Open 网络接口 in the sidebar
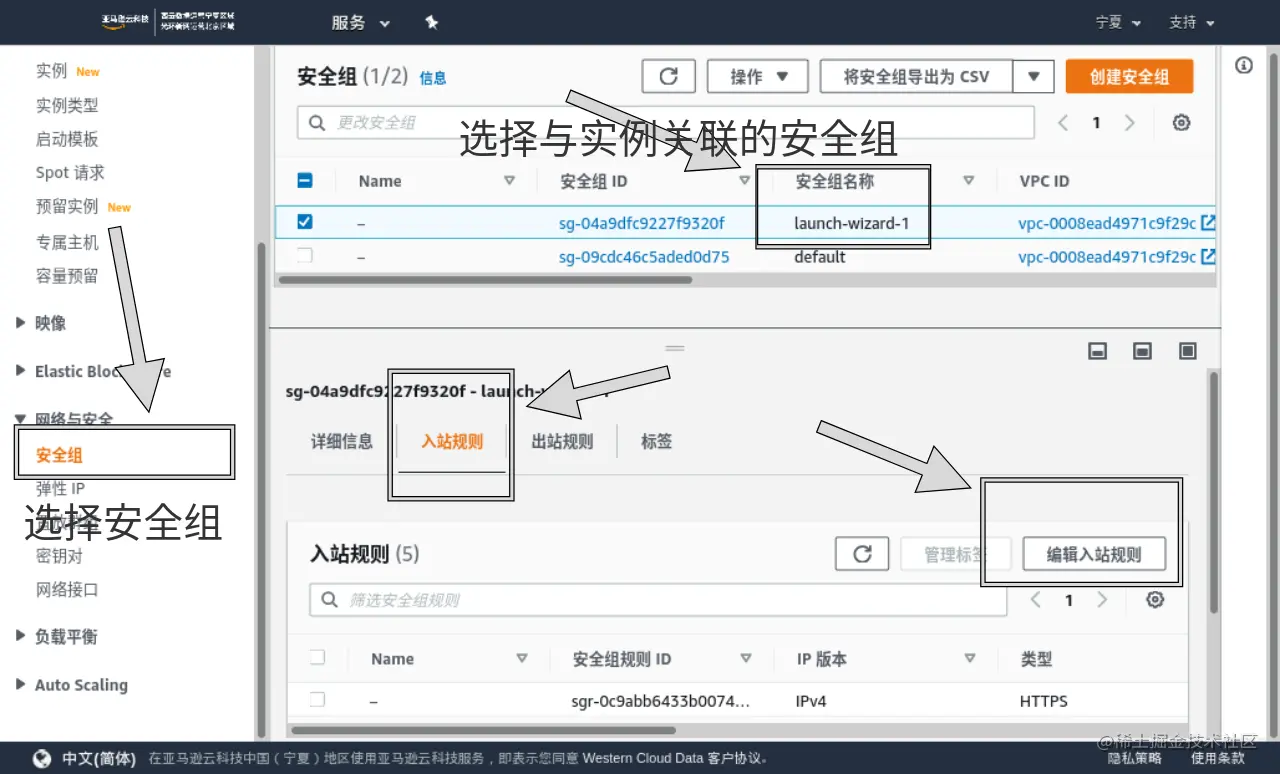 click(67, 590)
